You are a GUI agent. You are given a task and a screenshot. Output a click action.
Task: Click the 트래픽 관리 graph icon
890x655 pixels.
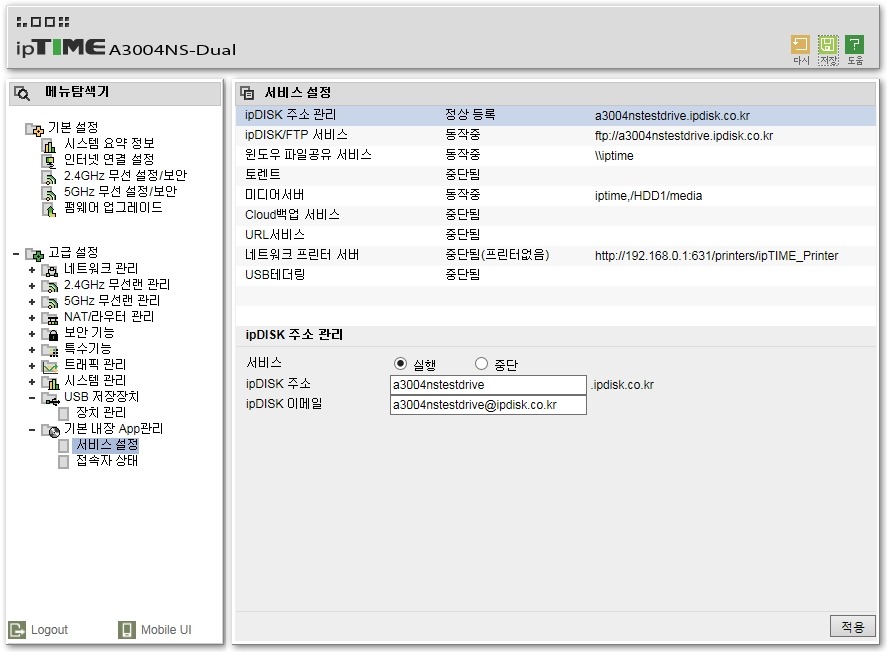pyautogui.click(x=50, y=366)
